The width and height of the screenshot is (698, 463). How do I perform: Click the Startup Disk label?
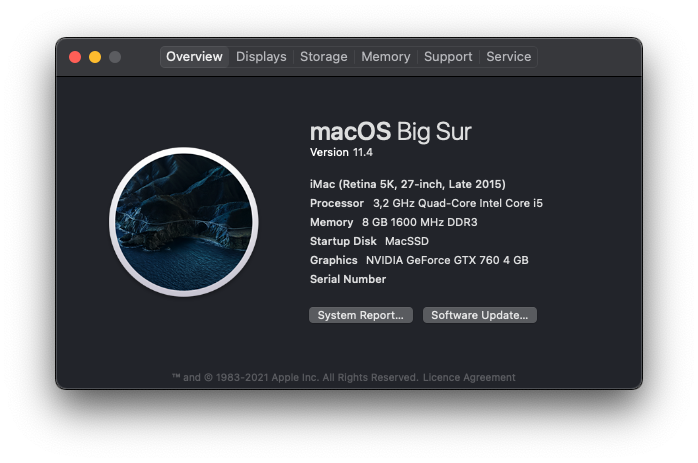click(343, 241)
